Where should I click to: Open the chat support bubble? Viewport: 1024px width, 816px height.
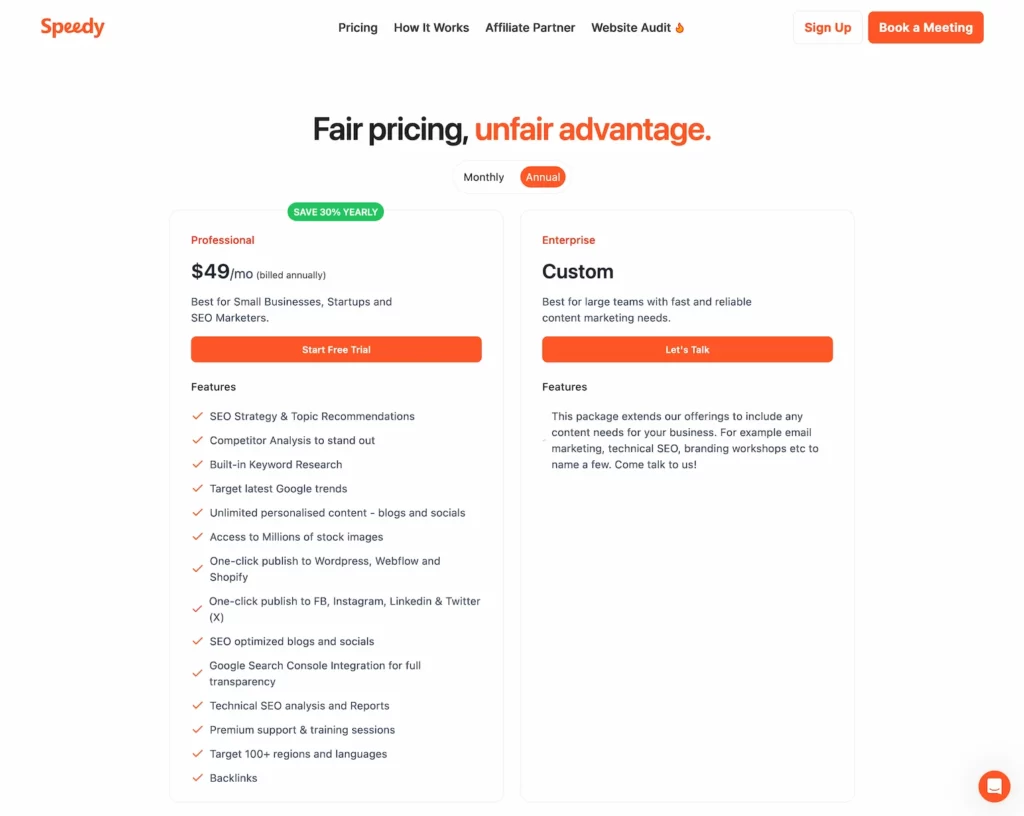pos(994,786)
